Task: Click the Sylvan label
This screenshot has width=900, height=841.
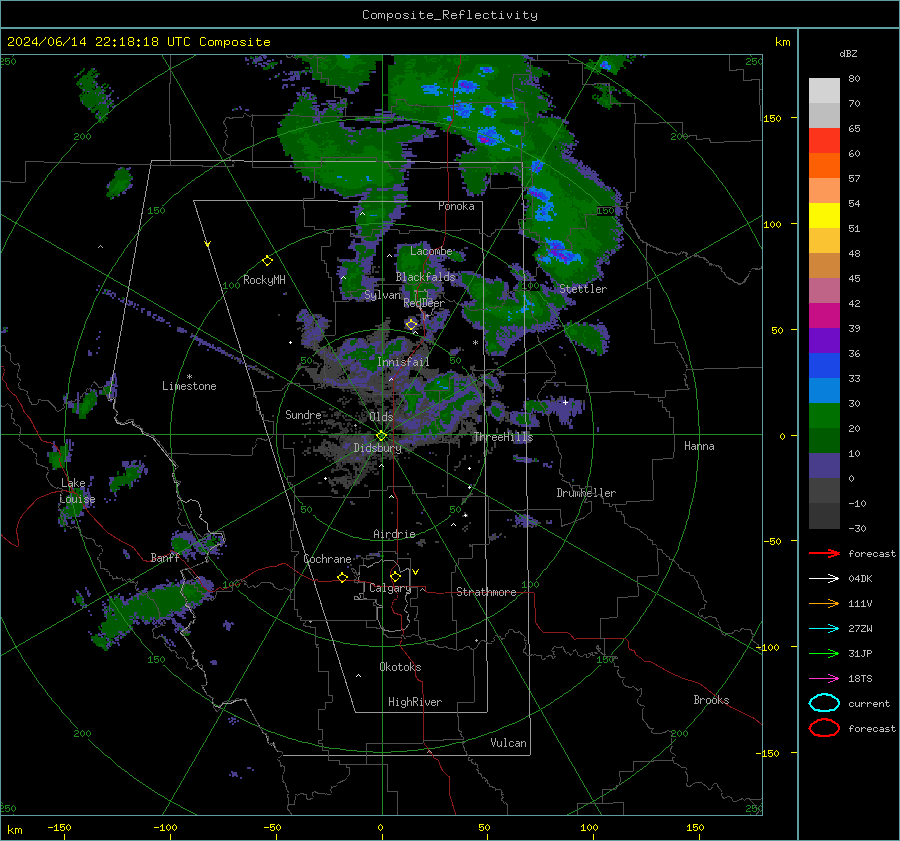Action: [382, 295]
